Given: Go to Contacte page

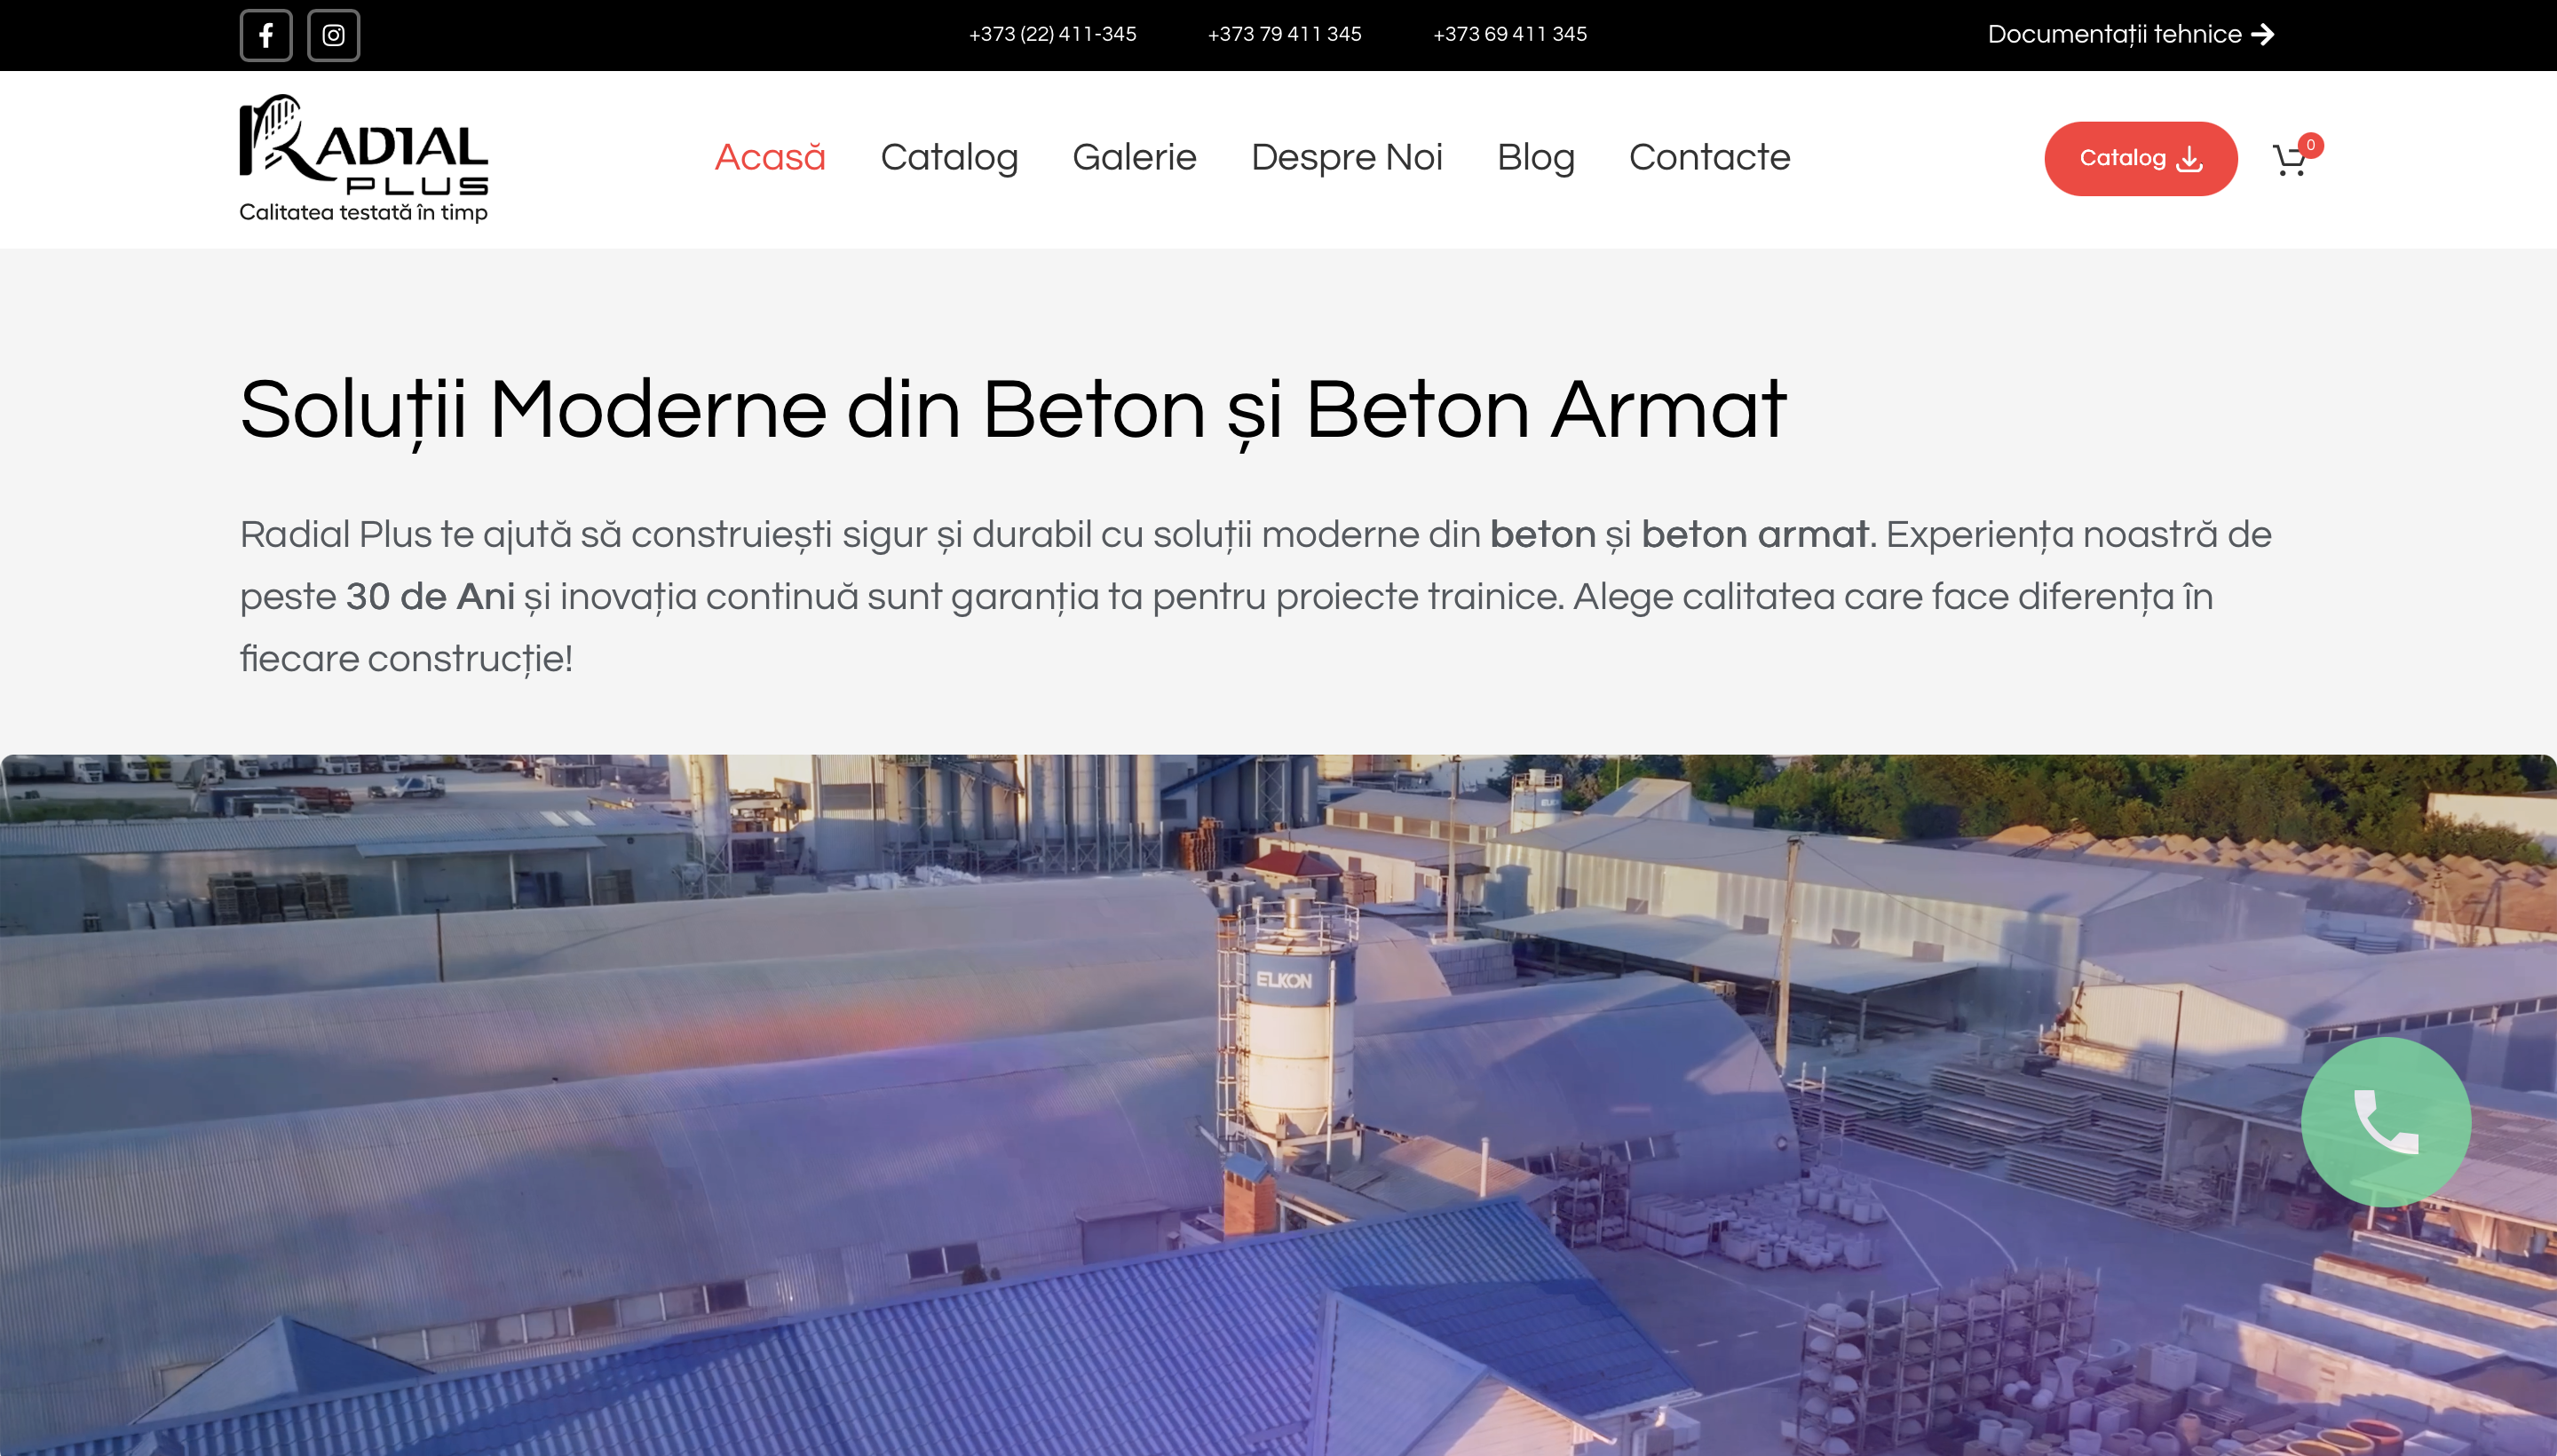Looking at the screenshot, I should click(1709, 158).
